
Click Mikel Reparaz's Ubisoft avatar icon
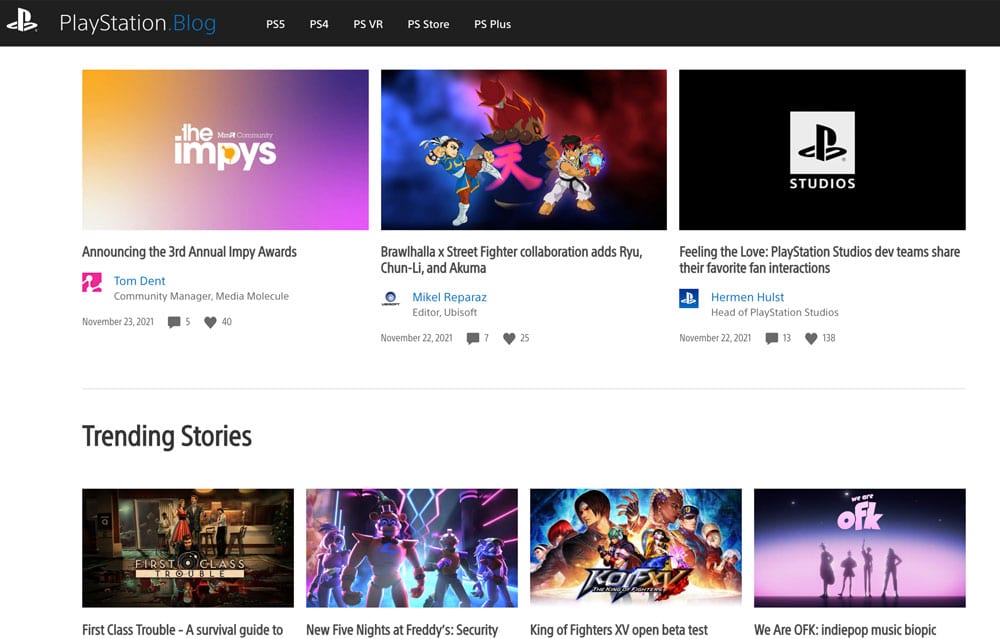click(x=390, y=298)
